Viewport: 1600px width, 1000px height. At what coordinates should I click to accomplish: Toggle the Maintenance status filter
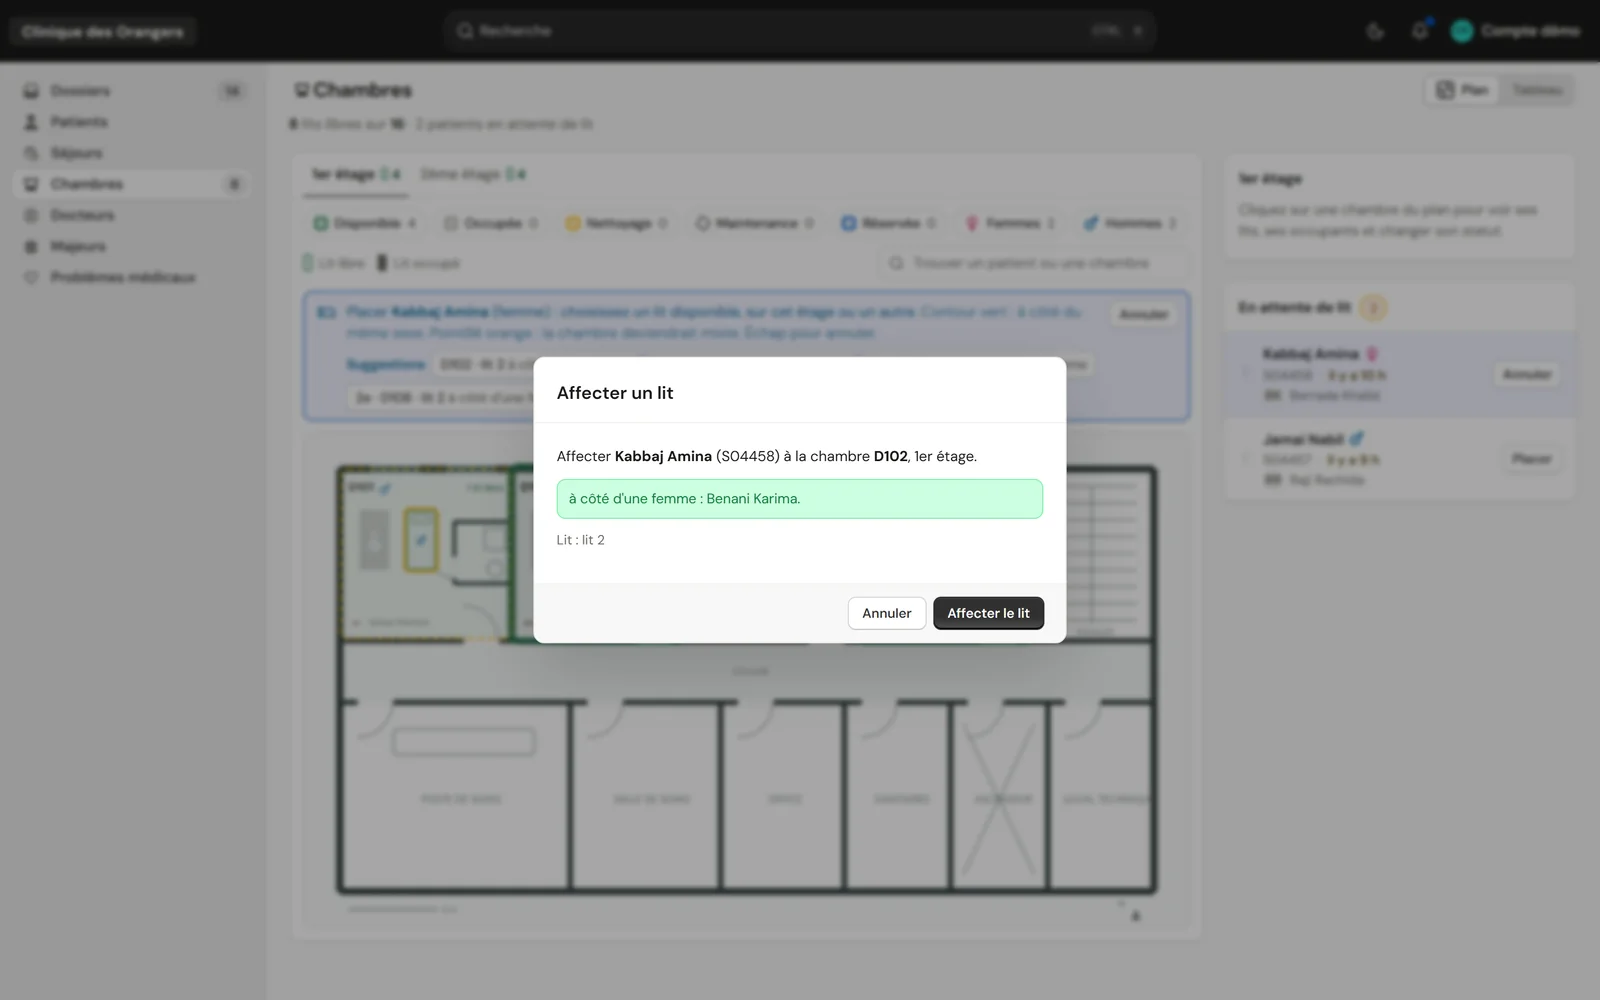(755, 223)
